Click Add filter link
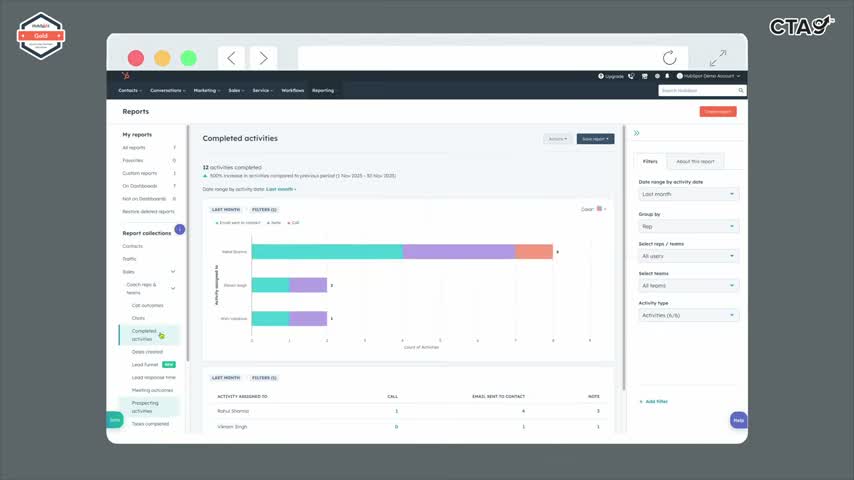The height and width of the screenshot is (480, 854). [x=654, y=402]
